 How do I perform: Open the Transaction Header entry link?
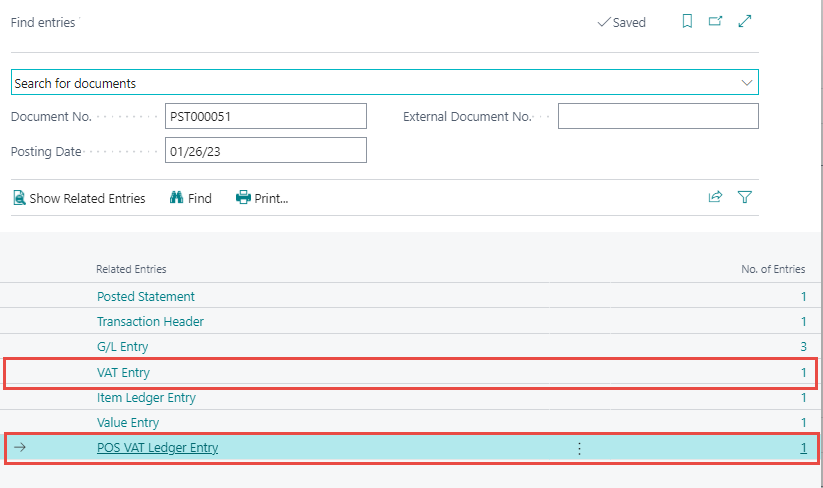(151, 322)
